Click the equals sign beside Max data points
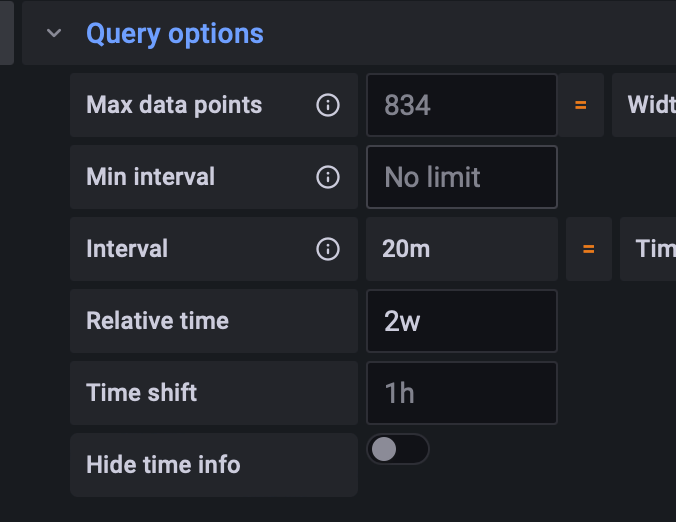This screenshot has width=676, height=522. coord(581,105)
